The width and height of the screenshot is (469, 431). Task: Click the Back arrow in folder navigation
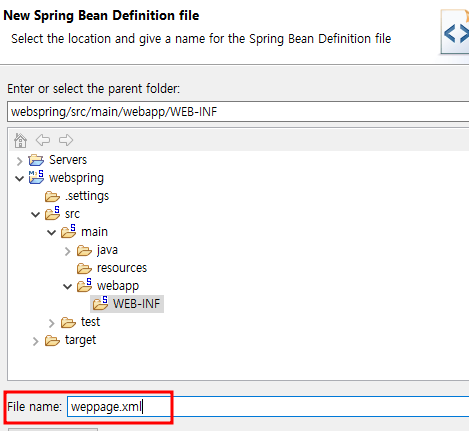click(43, 140)
